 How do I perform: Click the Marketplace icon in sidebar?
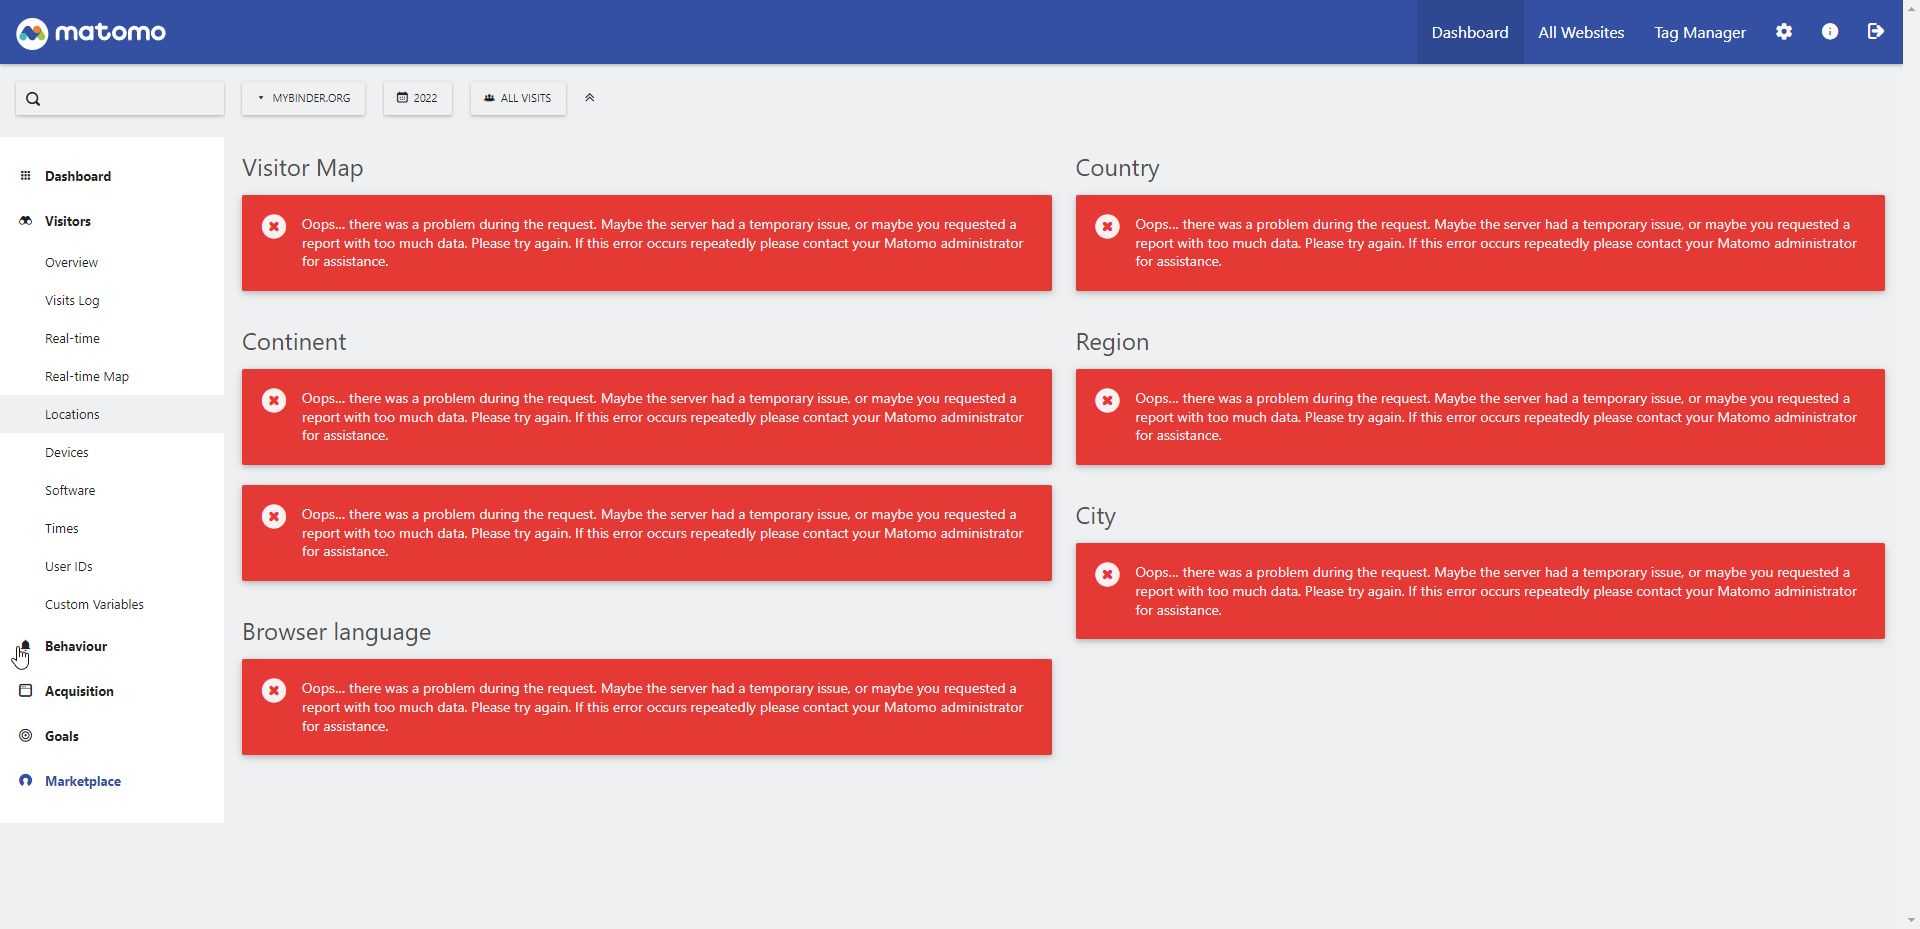(x=26, y=781)
